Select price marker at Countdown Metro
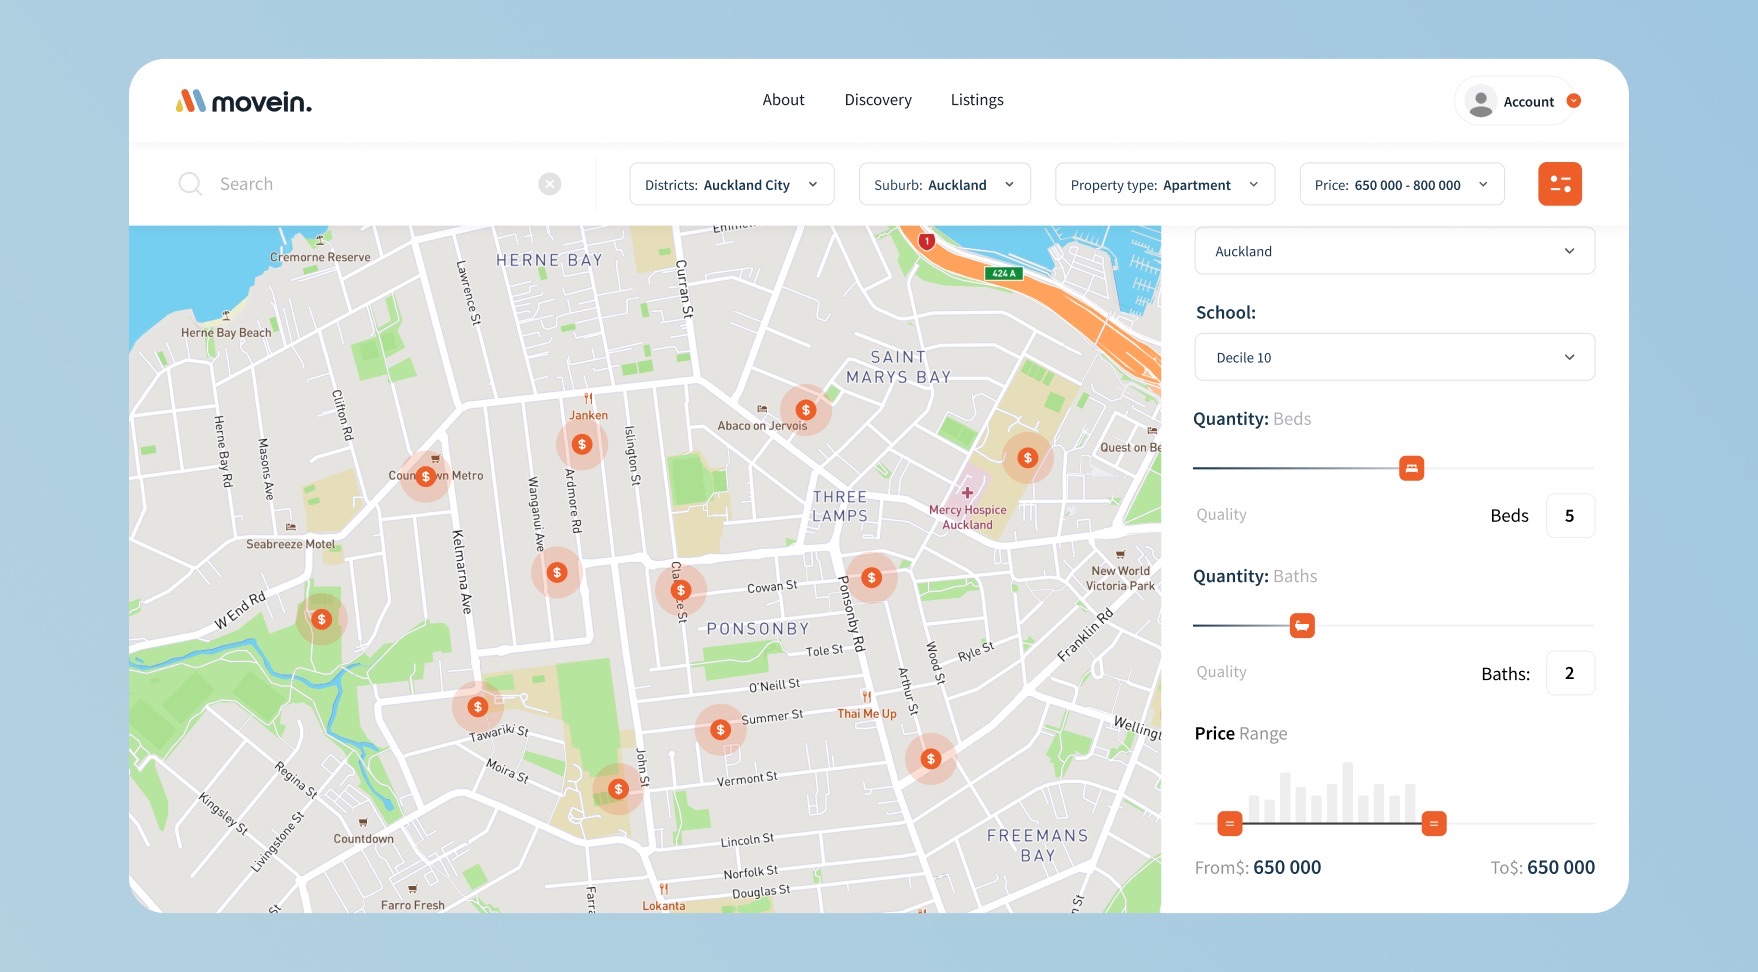1758x972 pixels. click(x=426, y=477)
